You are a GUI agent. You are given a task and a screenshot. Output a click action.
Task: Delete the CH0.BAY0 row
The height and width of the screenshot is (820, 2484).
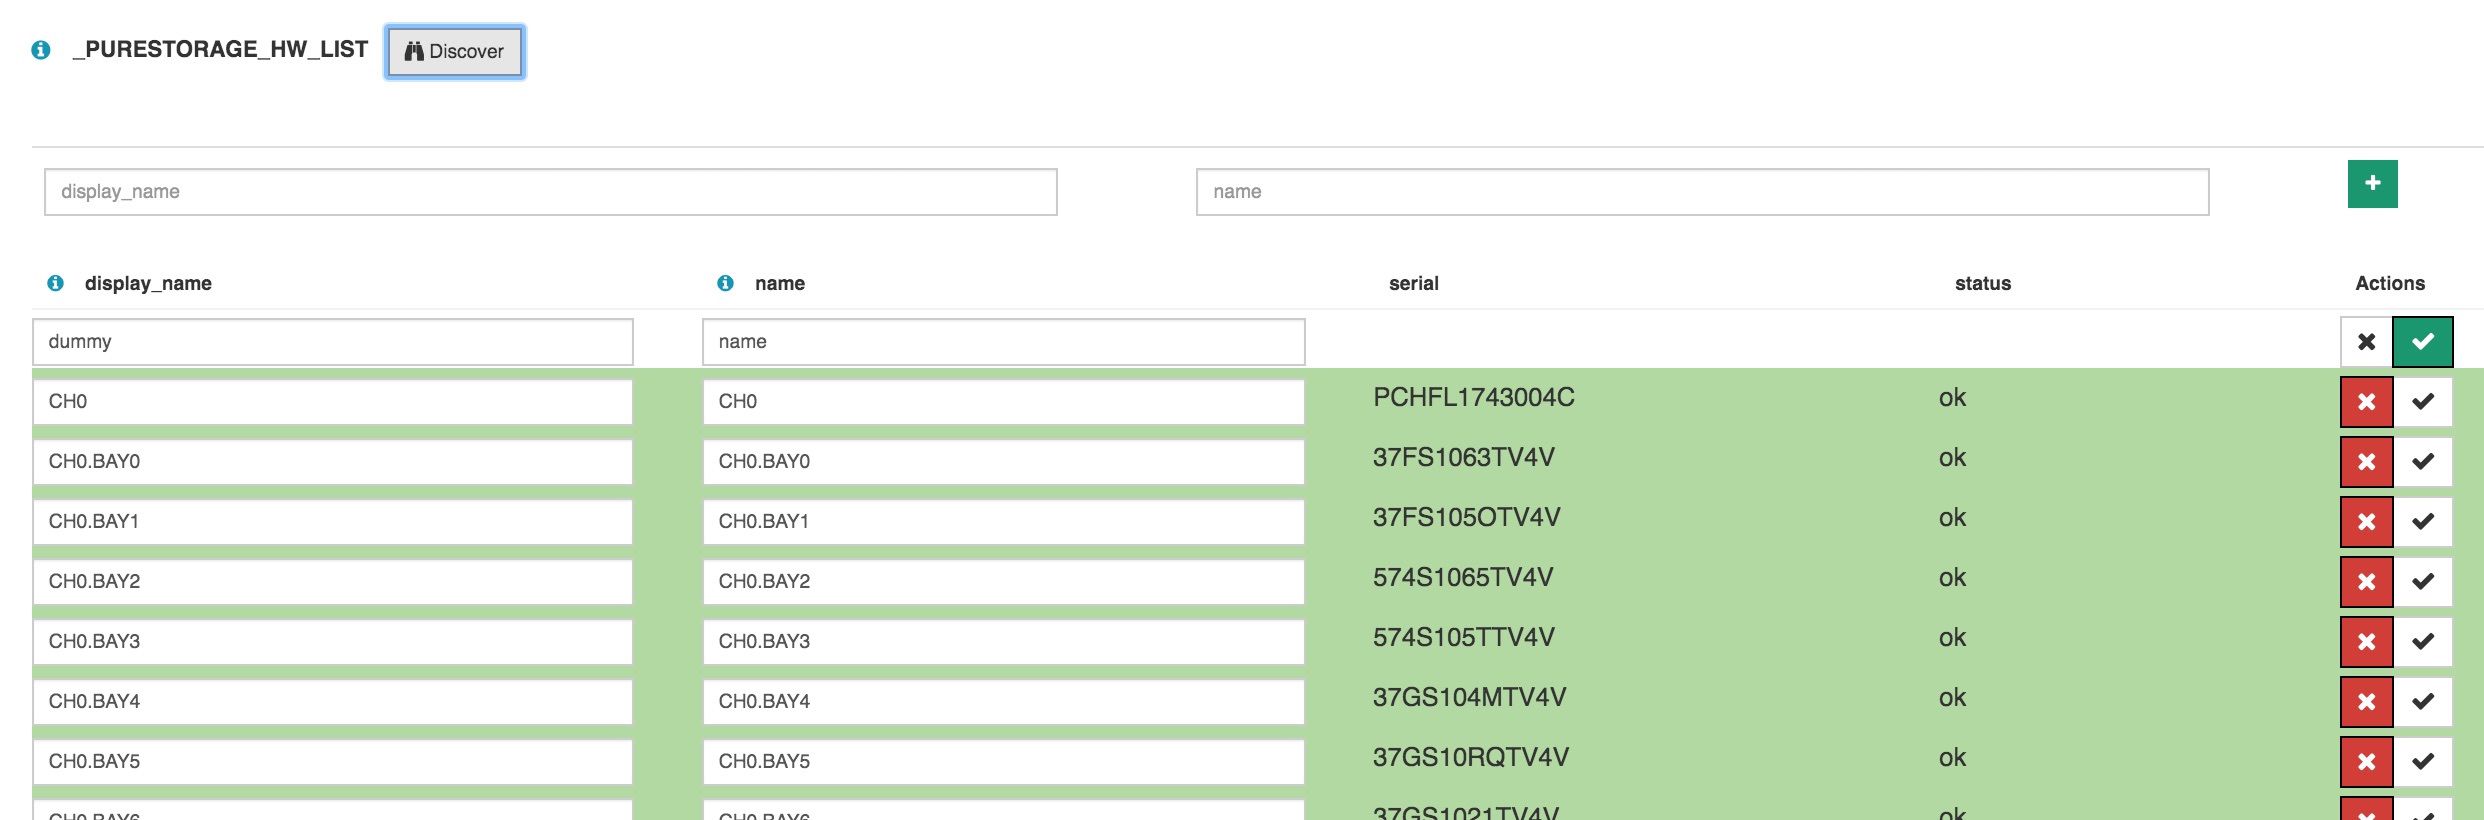2366,462
